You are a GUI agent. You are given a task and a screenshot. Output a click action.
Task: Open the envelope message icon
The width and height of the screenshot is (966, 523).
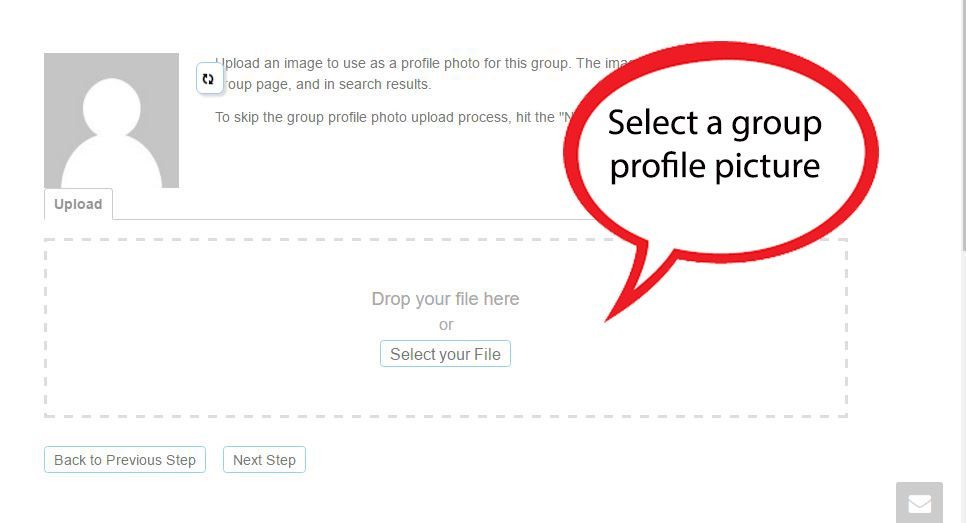click(x=919, y=503)
